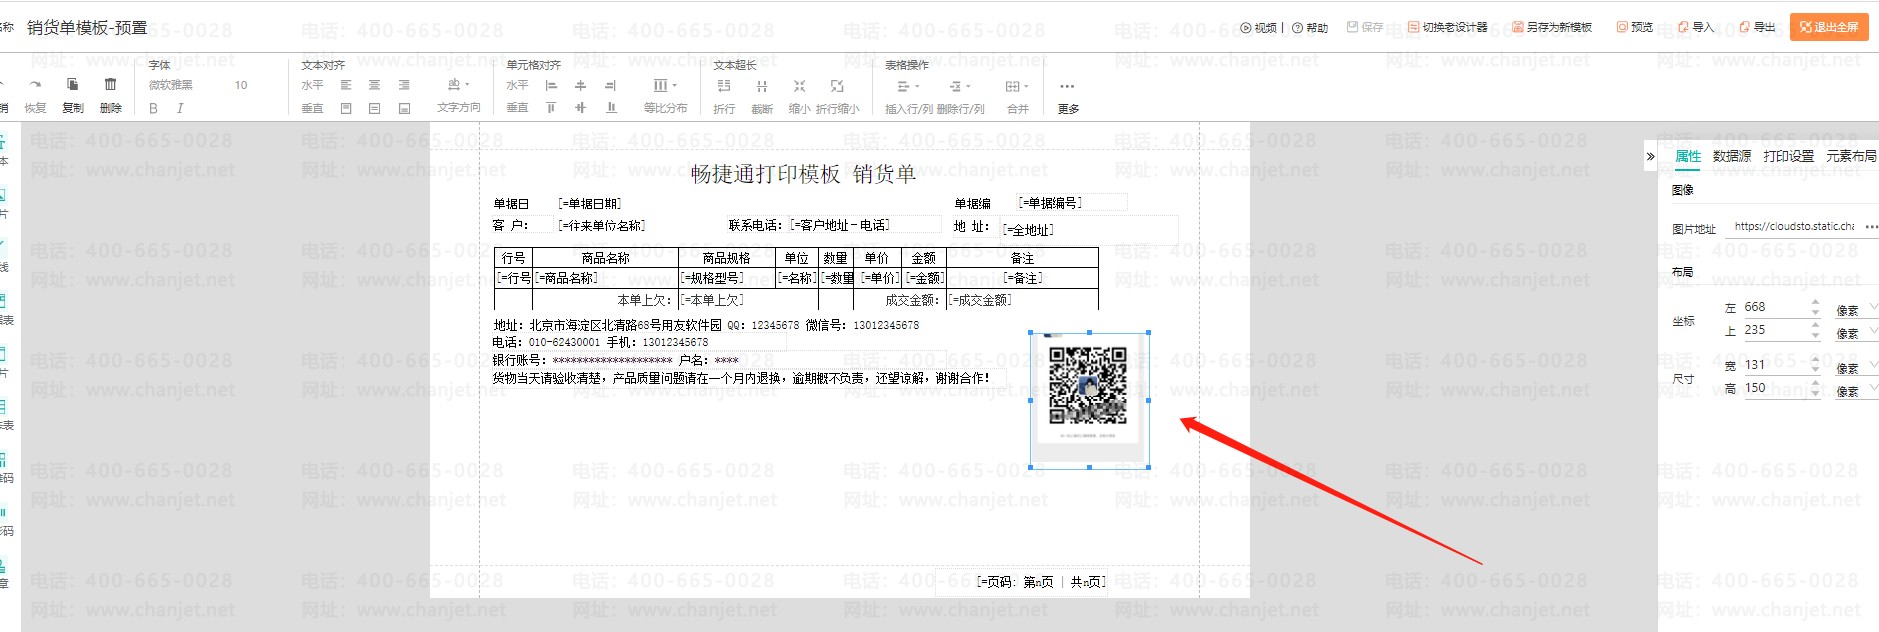
Task: Select the wrap and shrink (折行缩小) icon
Action: [837, 86]
